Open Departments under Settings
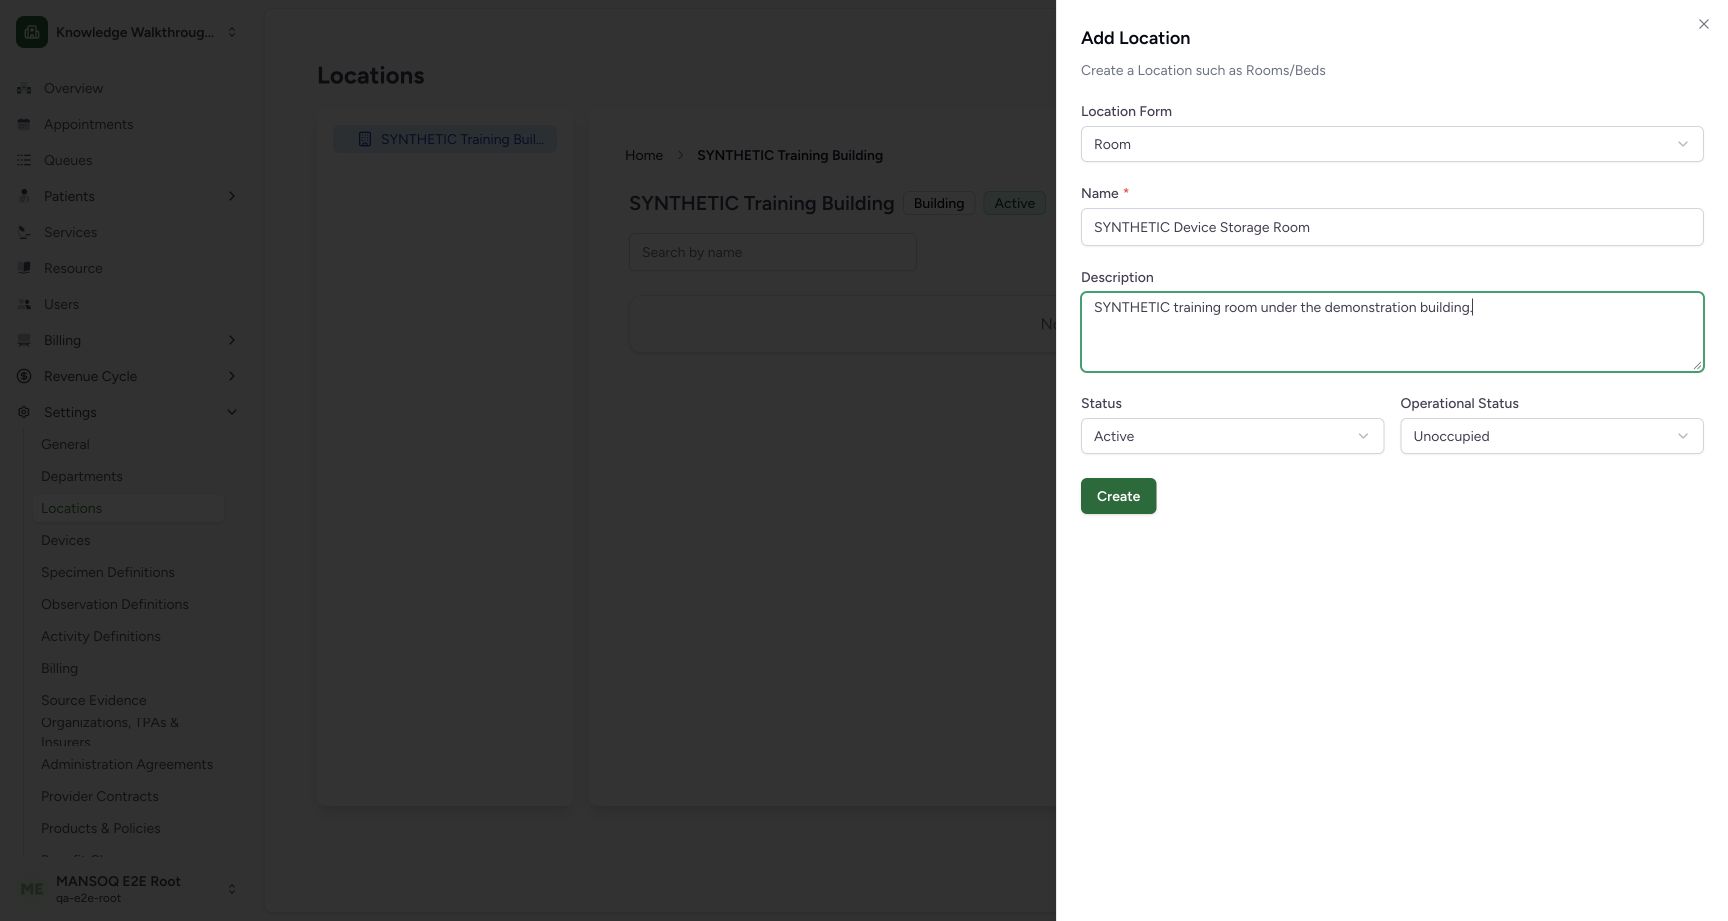The image size is (1728, 921). (82, 476)
